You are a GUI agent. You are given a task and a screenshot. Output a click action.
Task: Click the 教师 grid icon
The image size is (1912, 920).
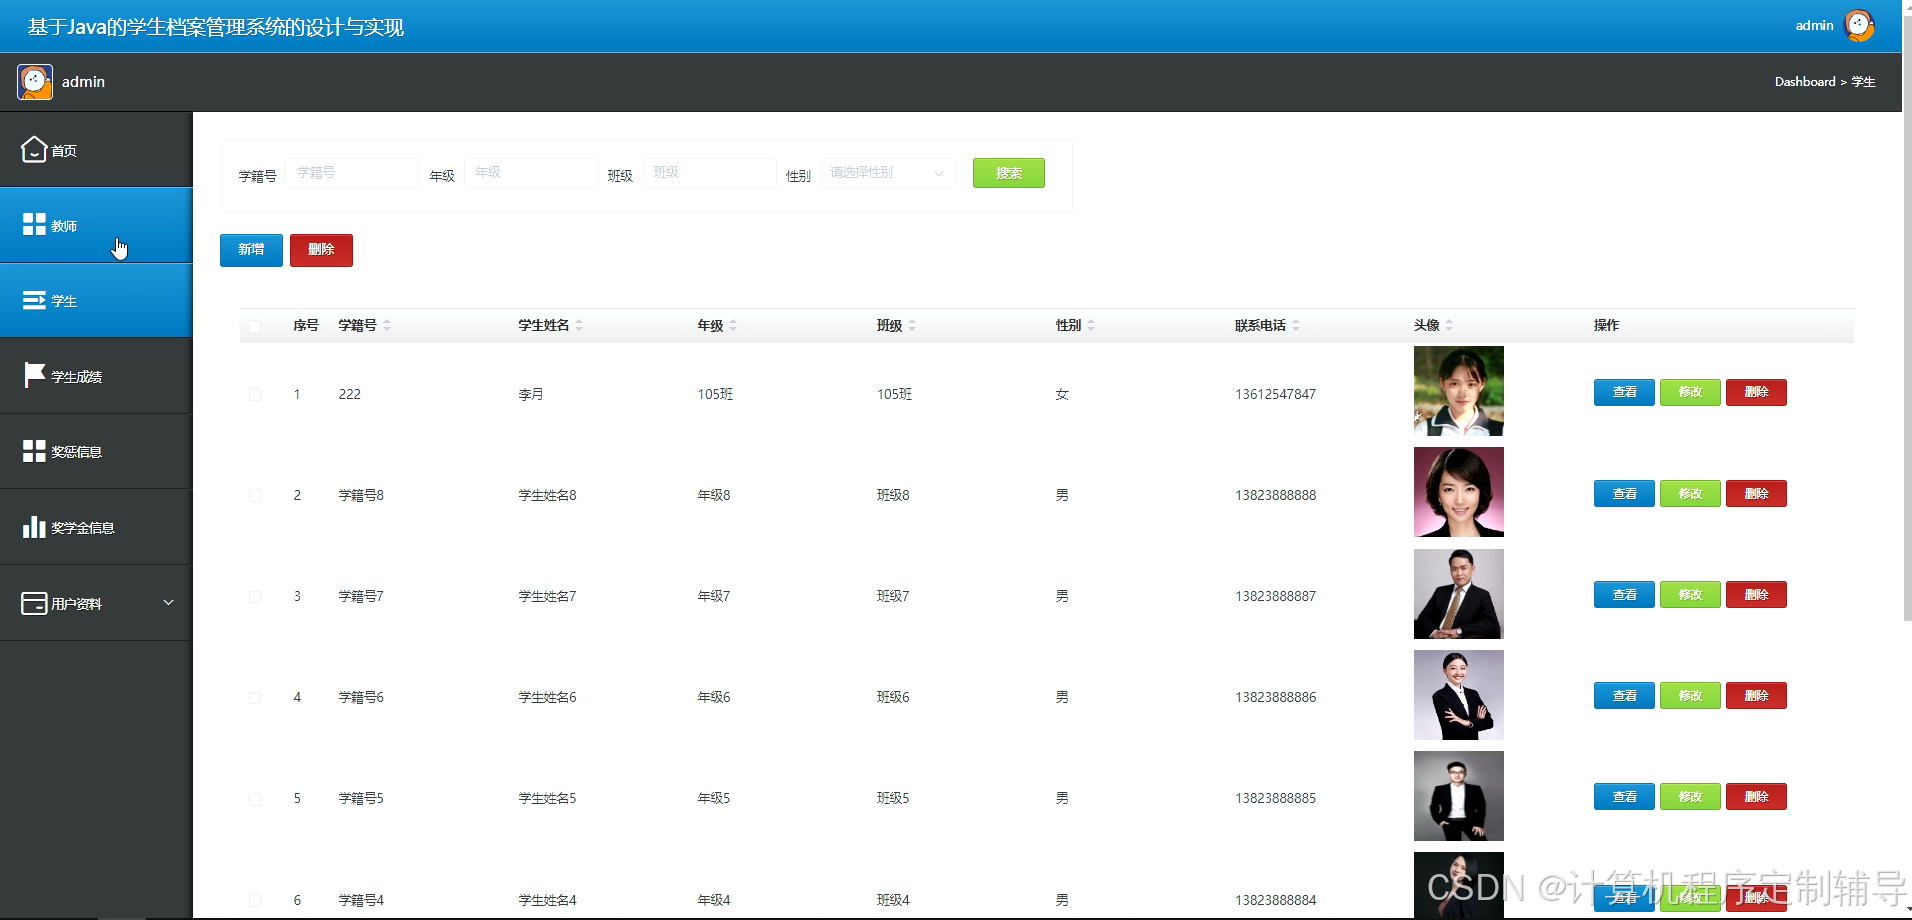click(34, 224)
